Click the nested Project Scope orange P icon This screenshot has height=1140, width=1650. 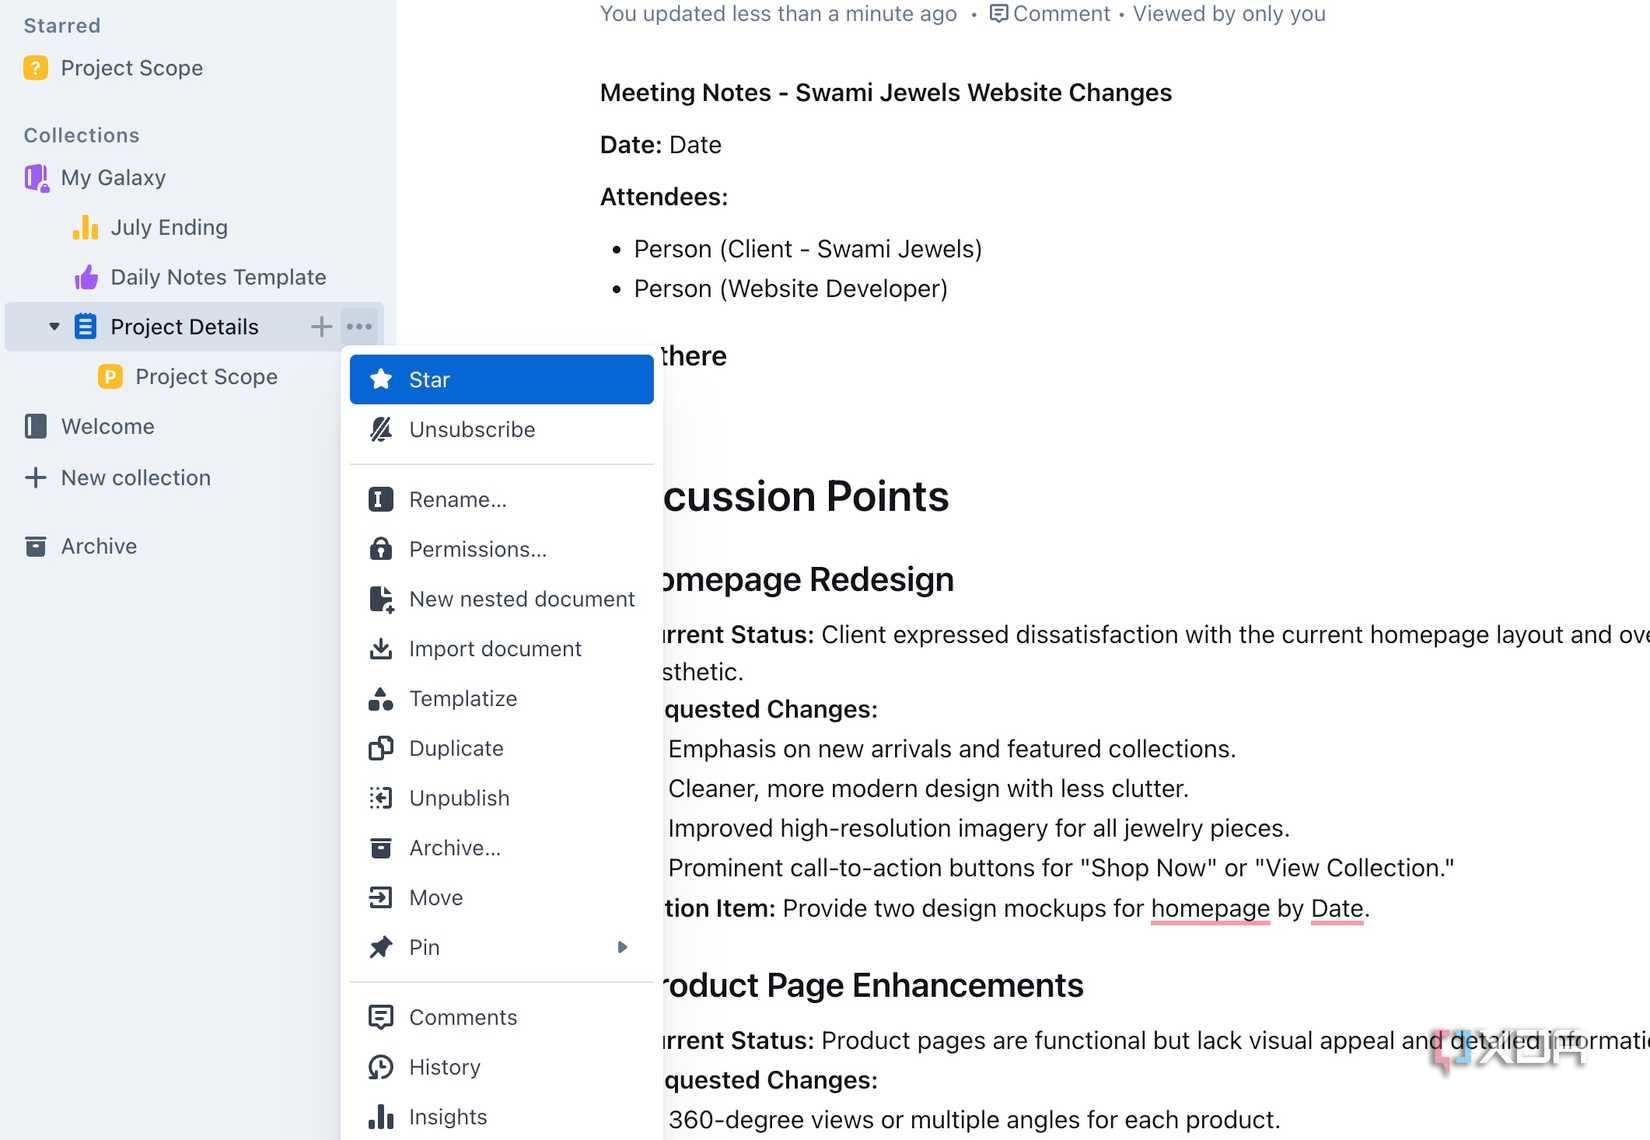108,377
